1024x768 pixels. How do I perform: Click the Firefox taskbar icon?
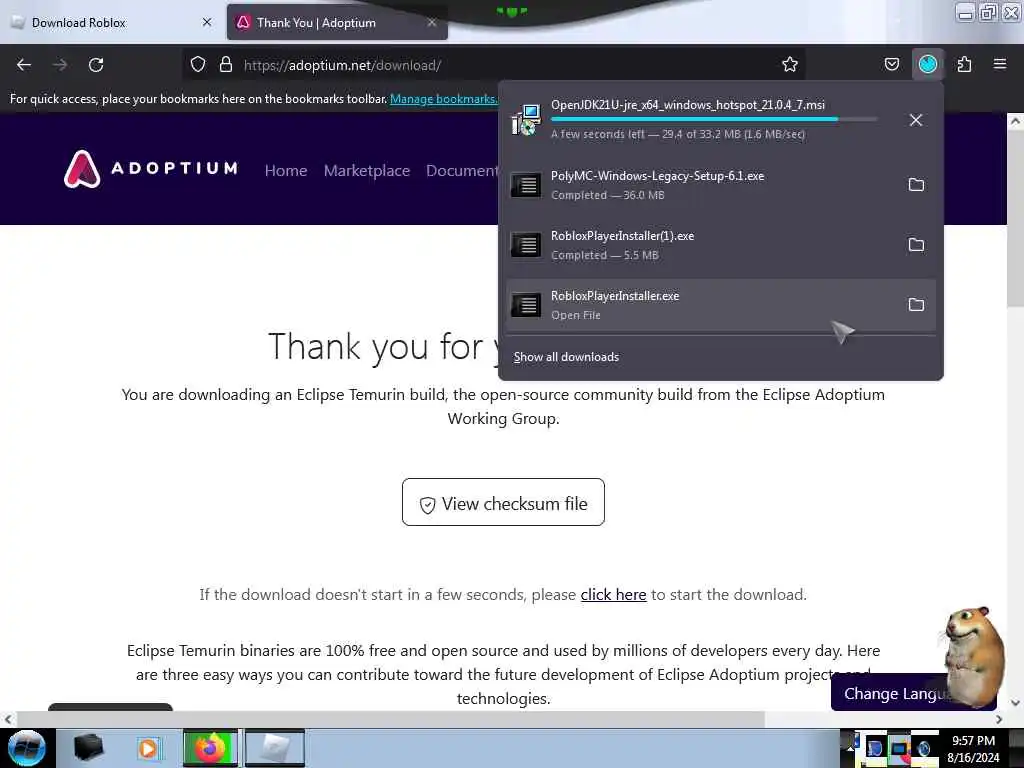coord(210,748)
